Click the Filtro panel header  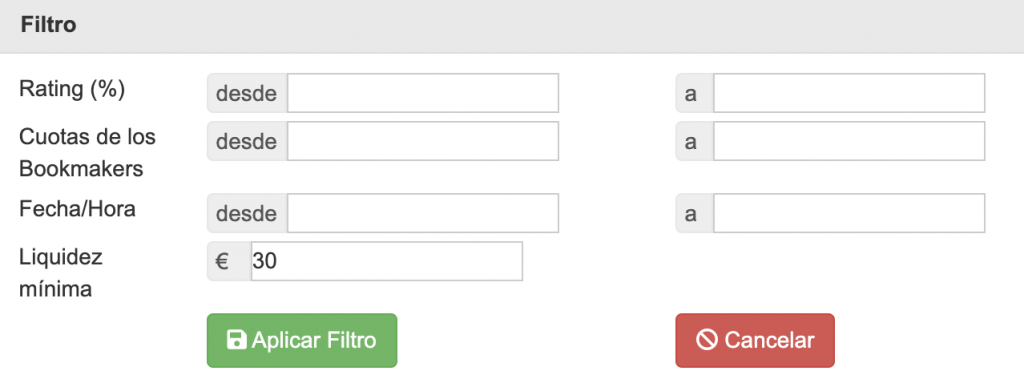pos(512,26)
